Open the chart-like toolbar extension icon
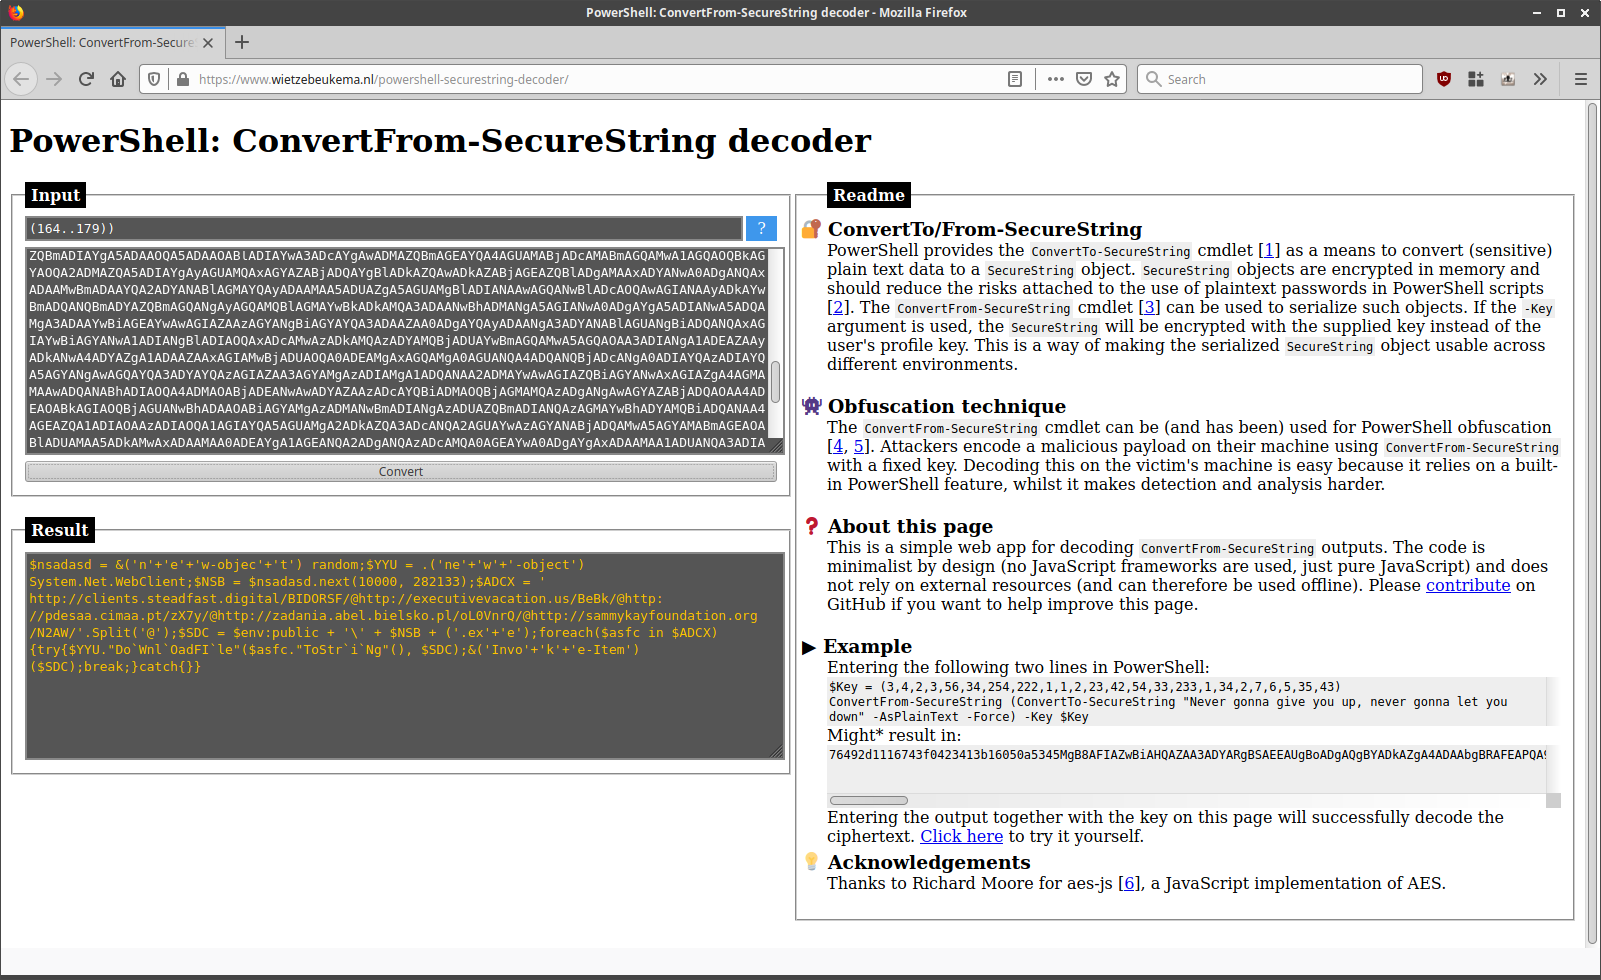 pos(1508,79)
